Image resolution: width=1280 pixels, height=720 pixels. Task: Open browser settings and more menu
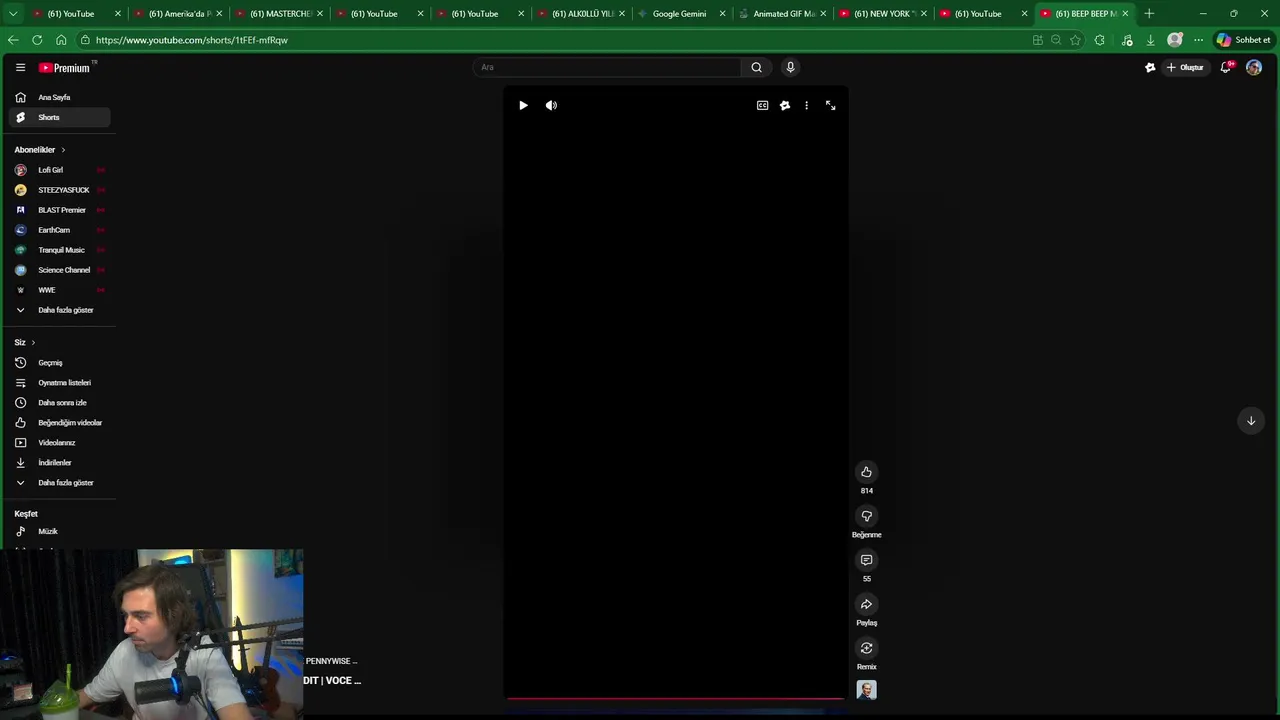(x=1198, y=40)
